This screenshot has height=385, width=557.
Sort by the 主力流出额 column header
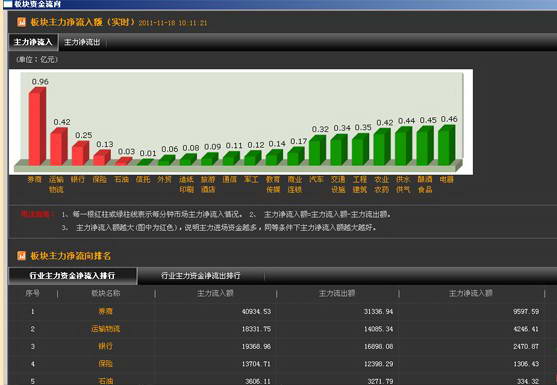coord(337,293)
